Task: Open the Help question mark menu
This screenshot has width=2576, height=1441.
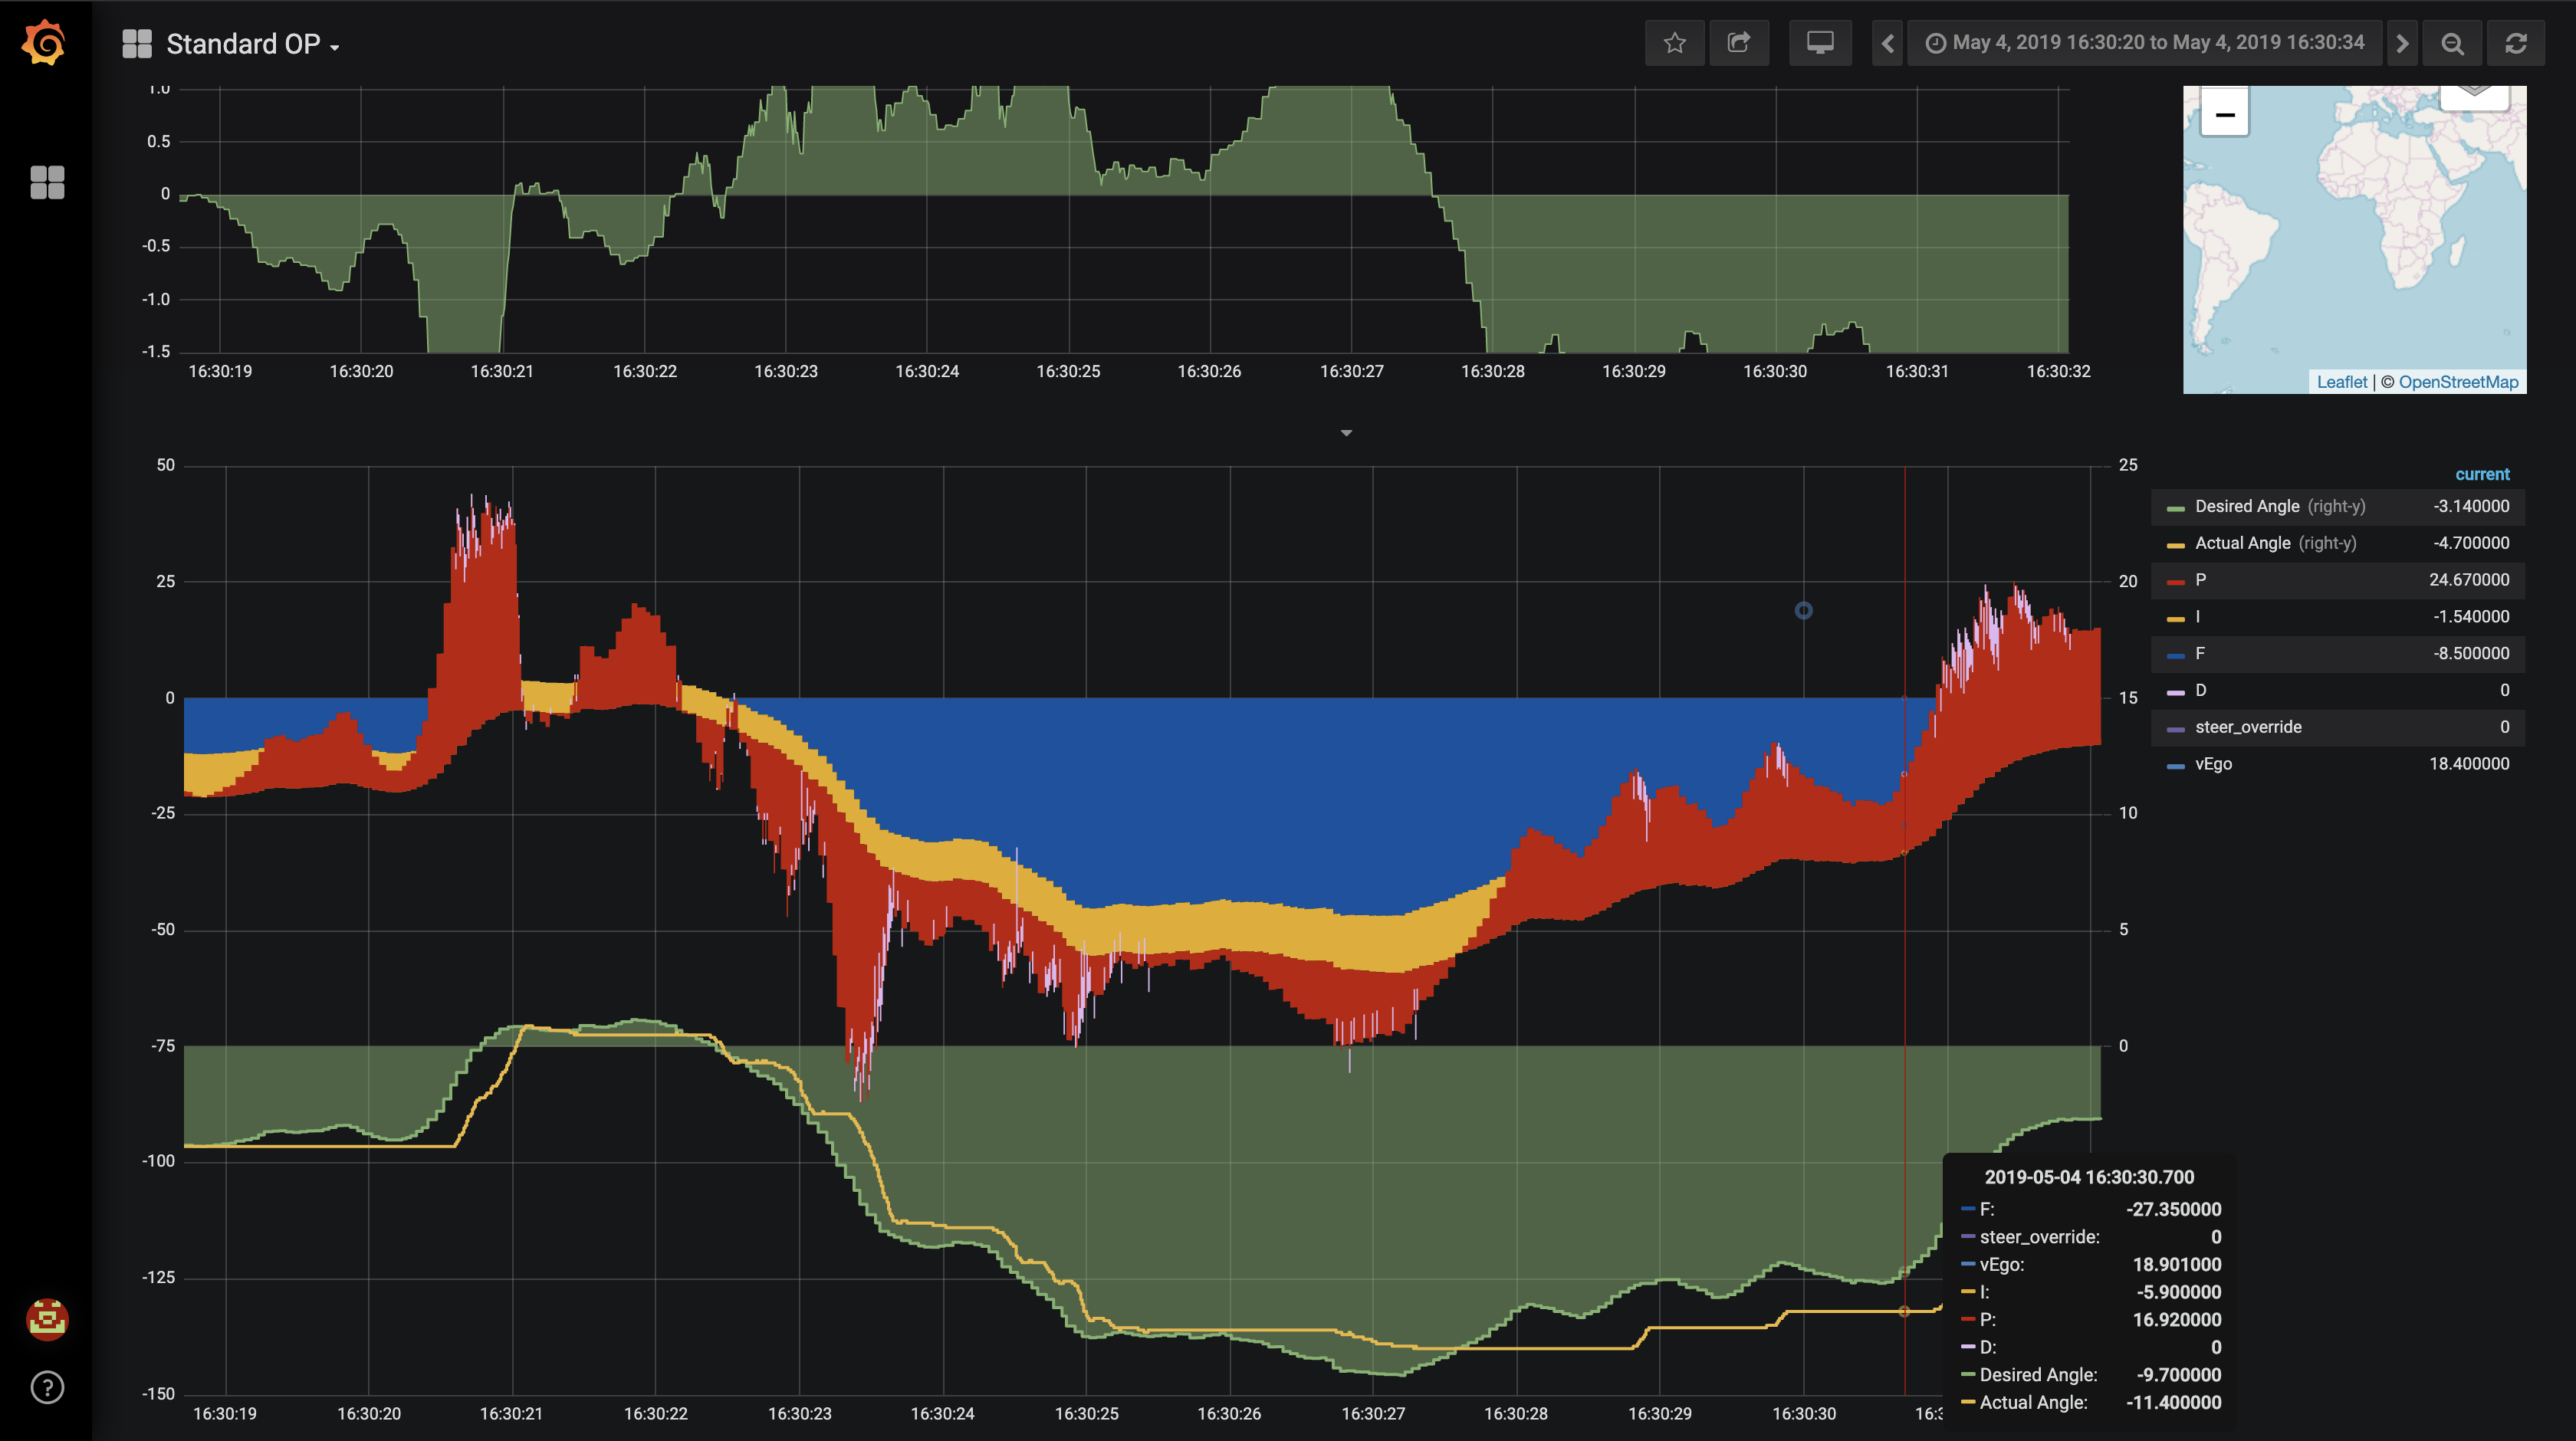Action: pyautogui.click(x=47, y=1387)
